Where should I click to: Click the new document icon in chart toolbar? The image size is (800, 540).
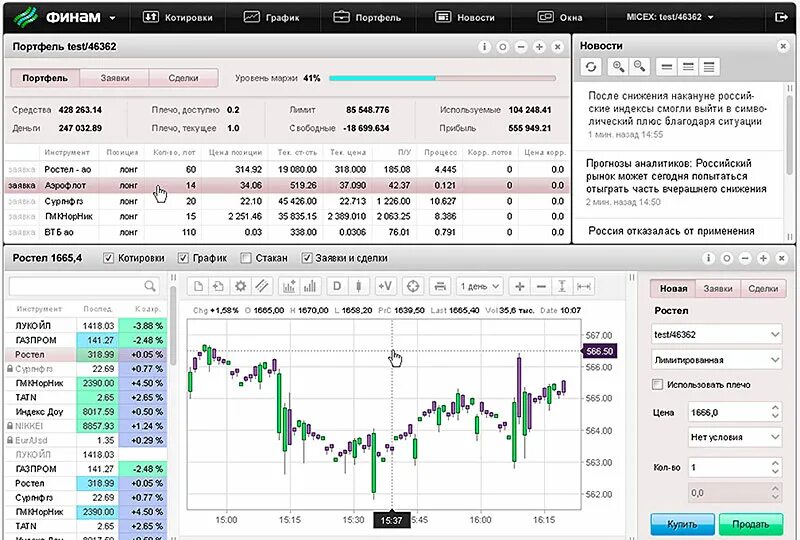[198, 286]
